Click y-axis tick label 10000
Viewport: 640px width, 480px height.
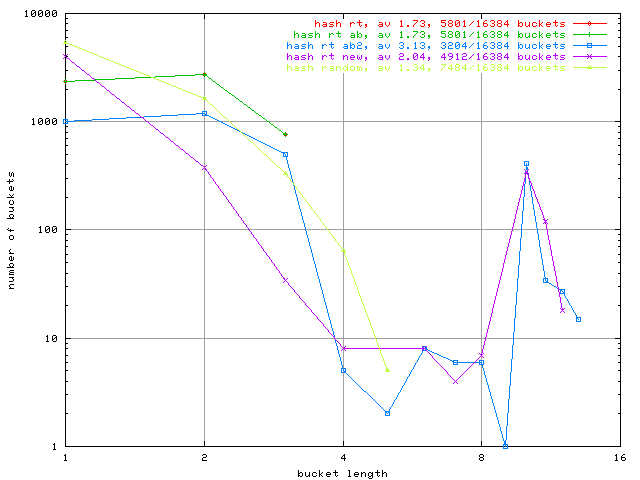41,13
